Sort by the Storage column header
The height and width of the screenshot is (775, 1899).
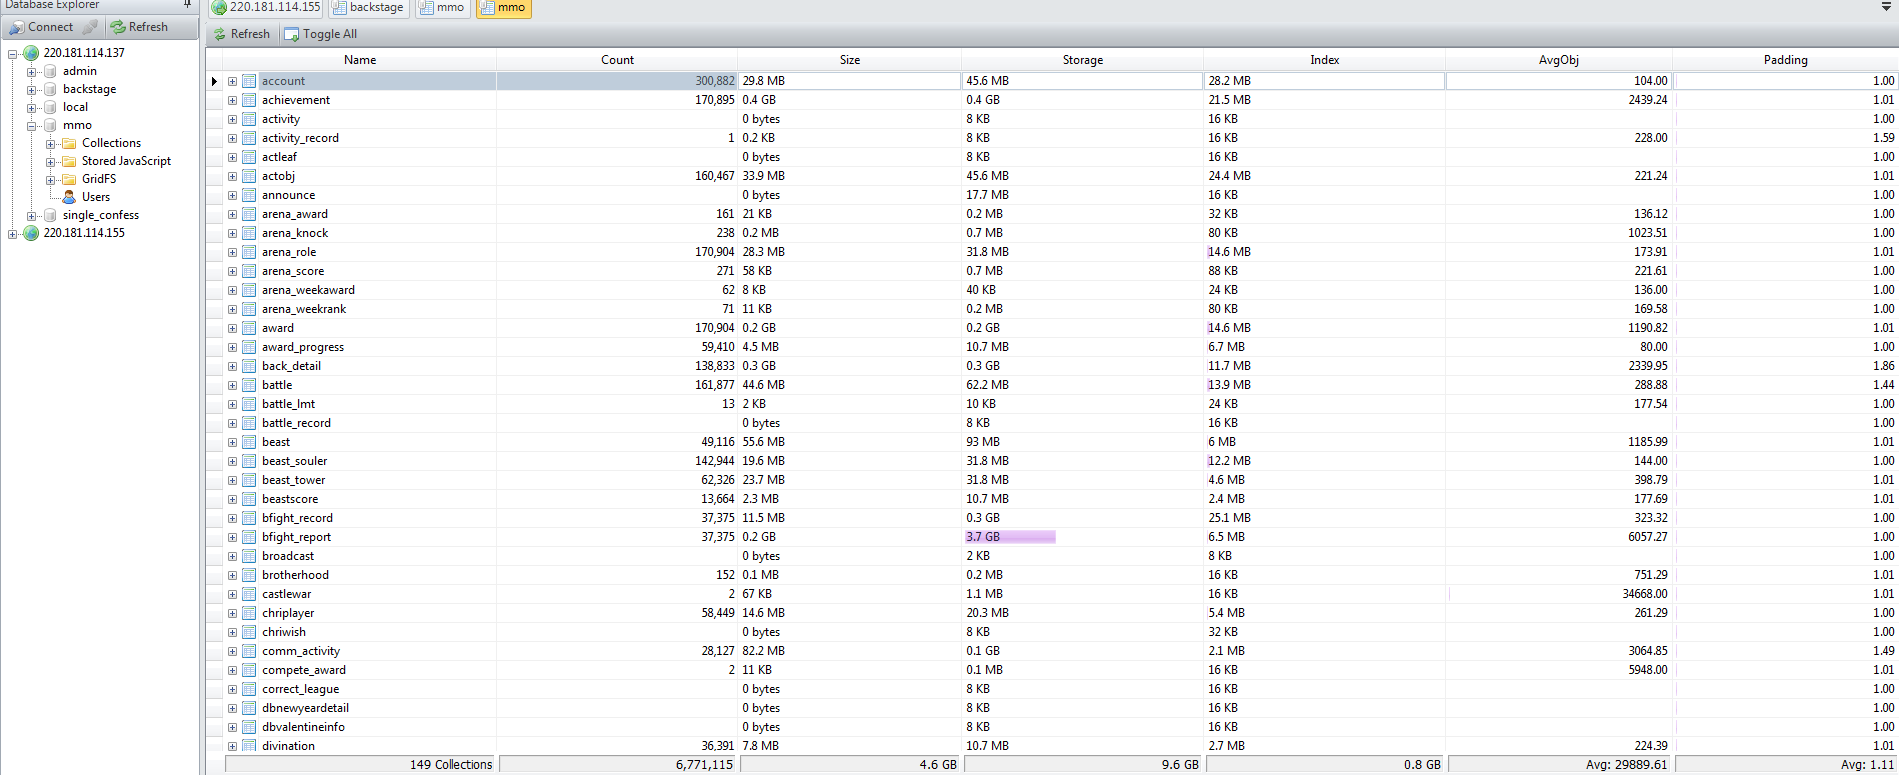tap(1083, 60)
